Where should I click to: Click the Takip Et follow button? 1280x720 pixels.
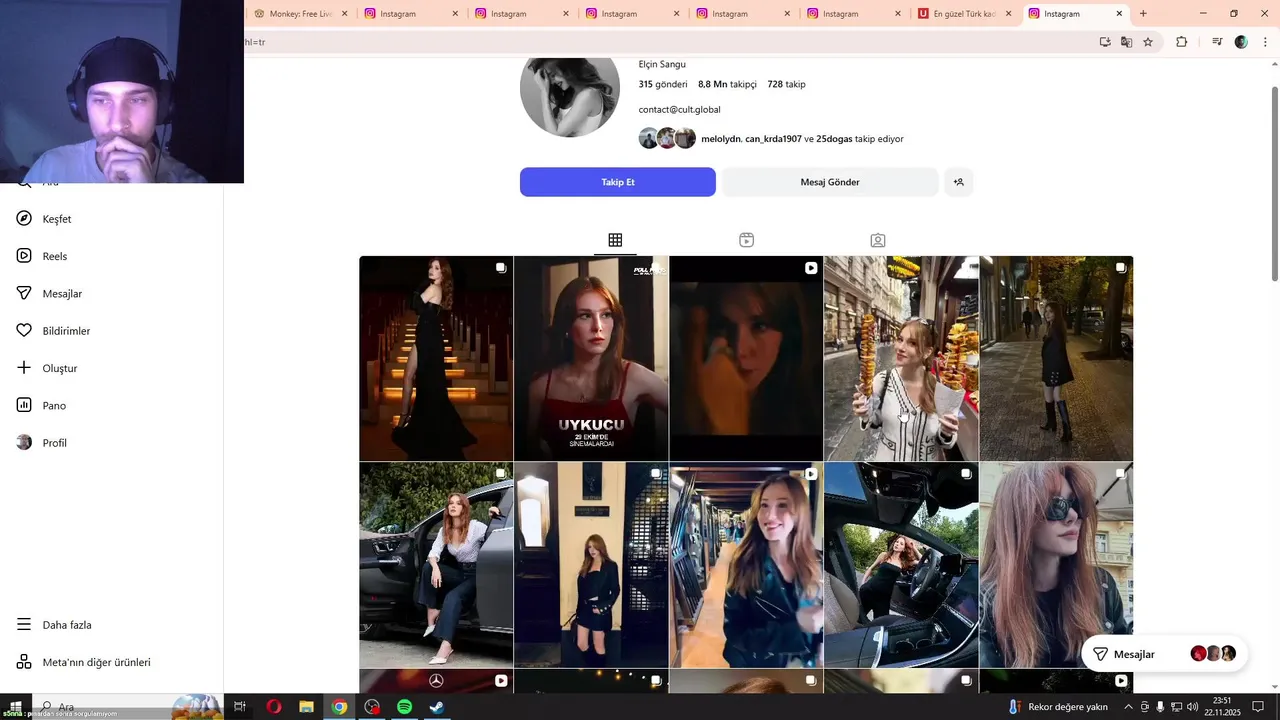pos(618,182)
